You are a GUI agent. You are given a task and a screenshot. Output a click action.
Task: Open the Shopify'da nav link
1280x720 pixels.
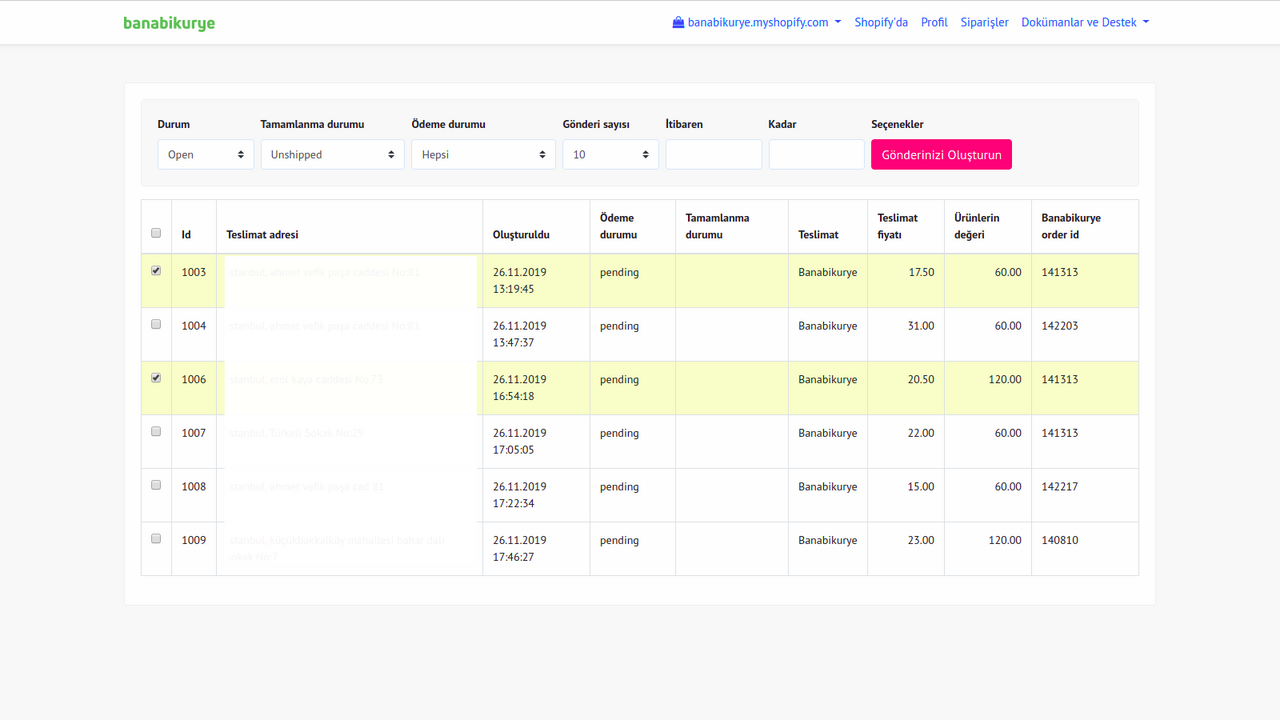[x=881, y=22]
